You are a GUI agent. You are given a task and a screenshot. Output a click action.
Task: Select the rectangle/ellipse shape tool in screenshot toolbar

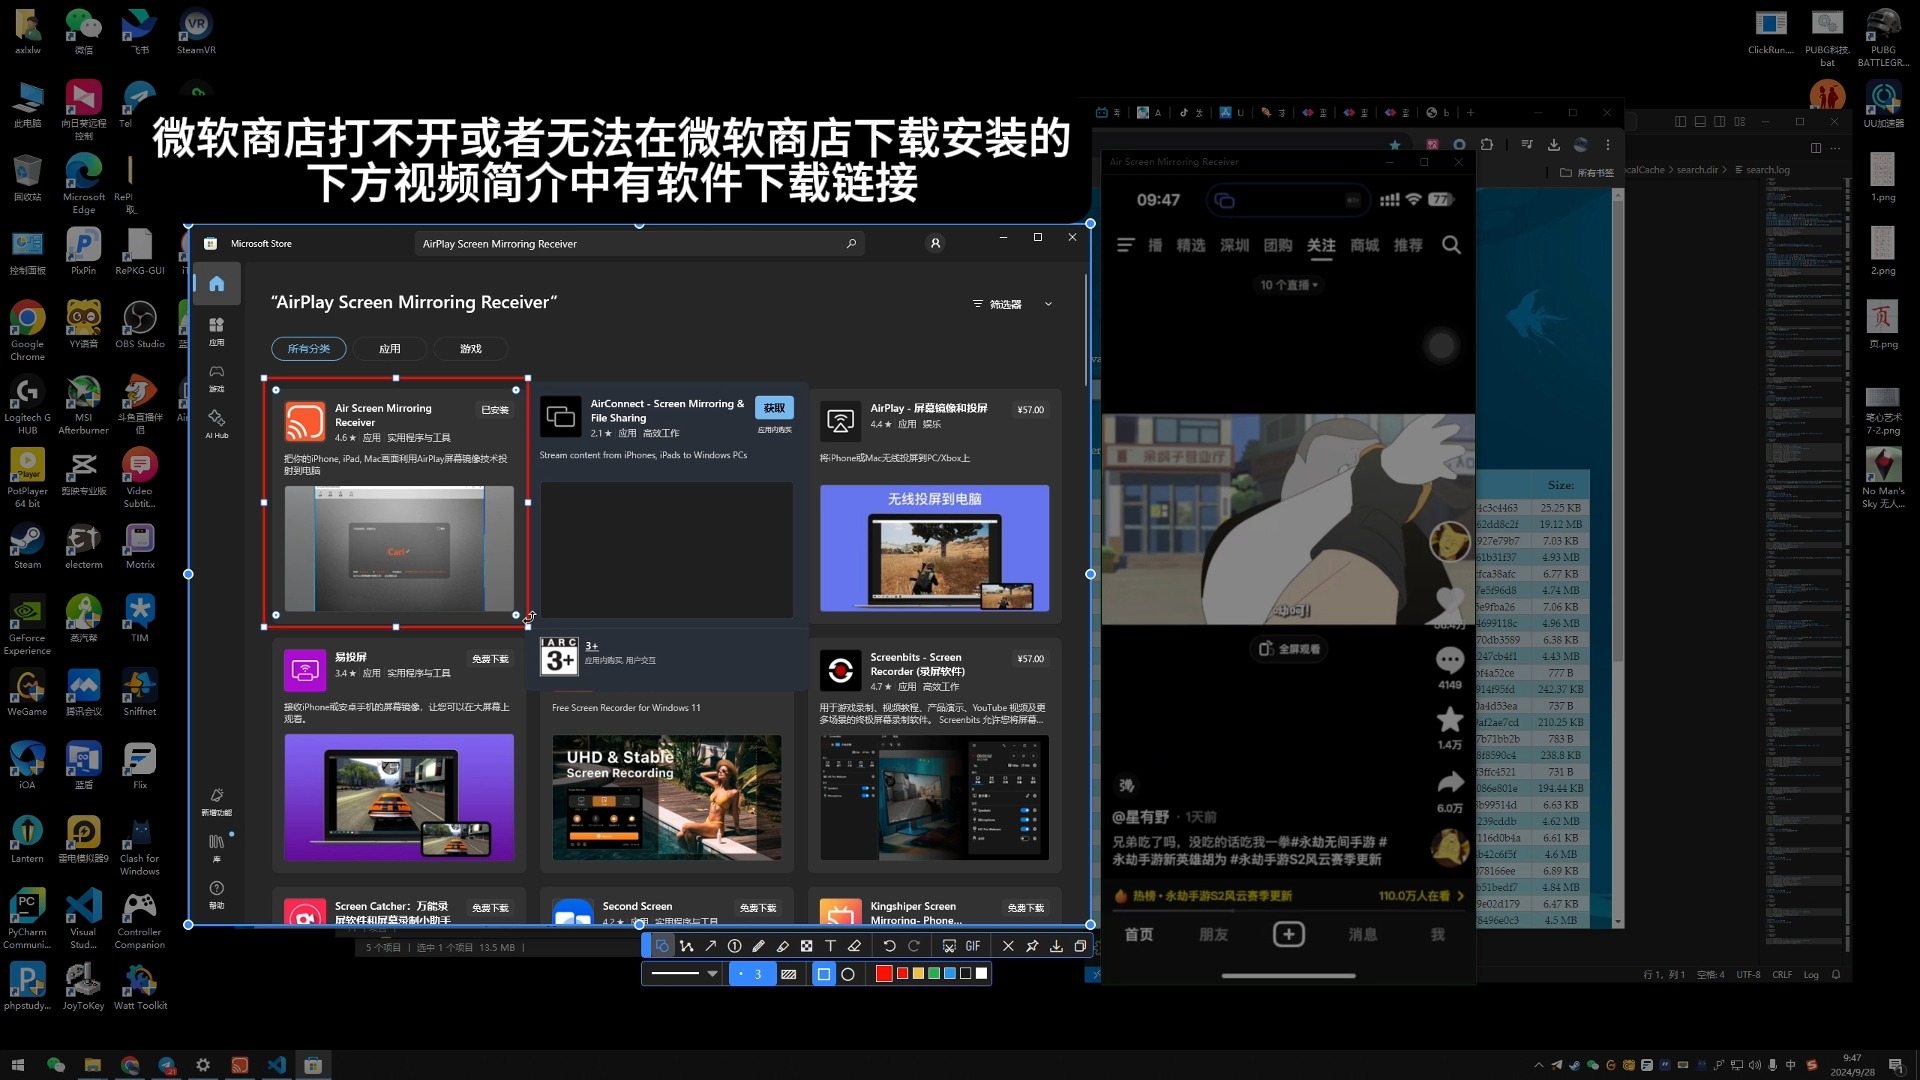click(662, 946)
